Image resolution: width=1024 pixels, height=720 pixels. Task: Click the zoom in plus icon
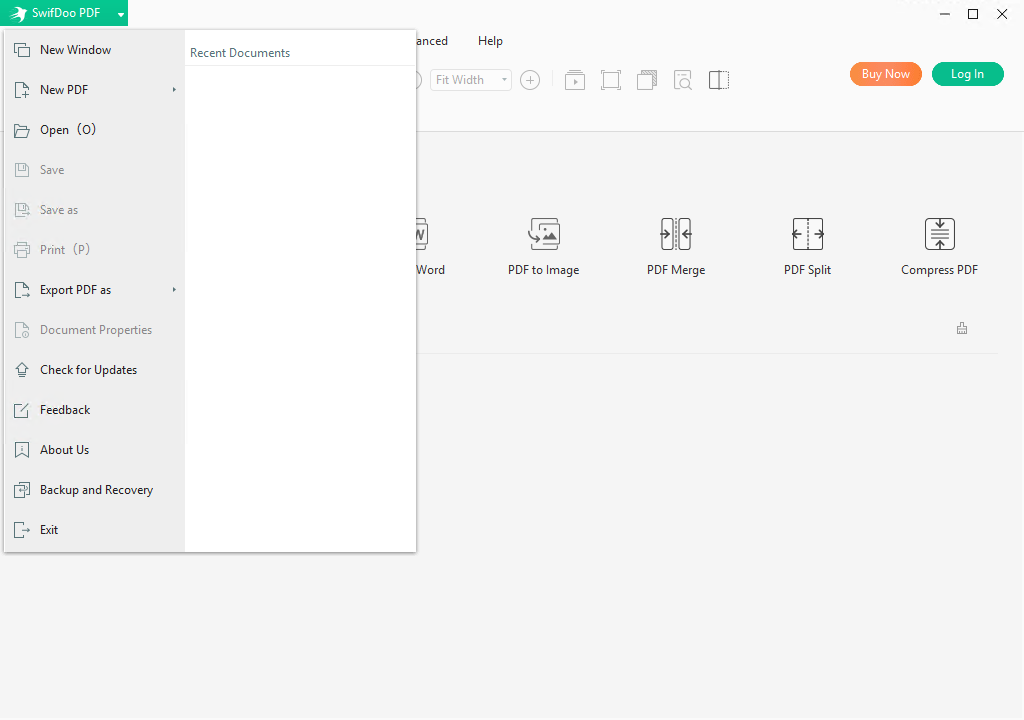tap(530, 80)
